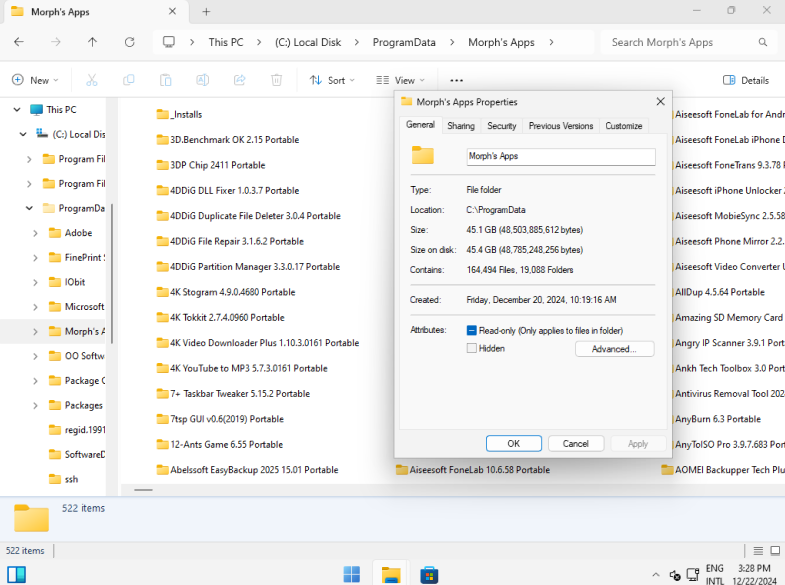
Task: Expand the Adobe folder node
Action: point(35,233)
